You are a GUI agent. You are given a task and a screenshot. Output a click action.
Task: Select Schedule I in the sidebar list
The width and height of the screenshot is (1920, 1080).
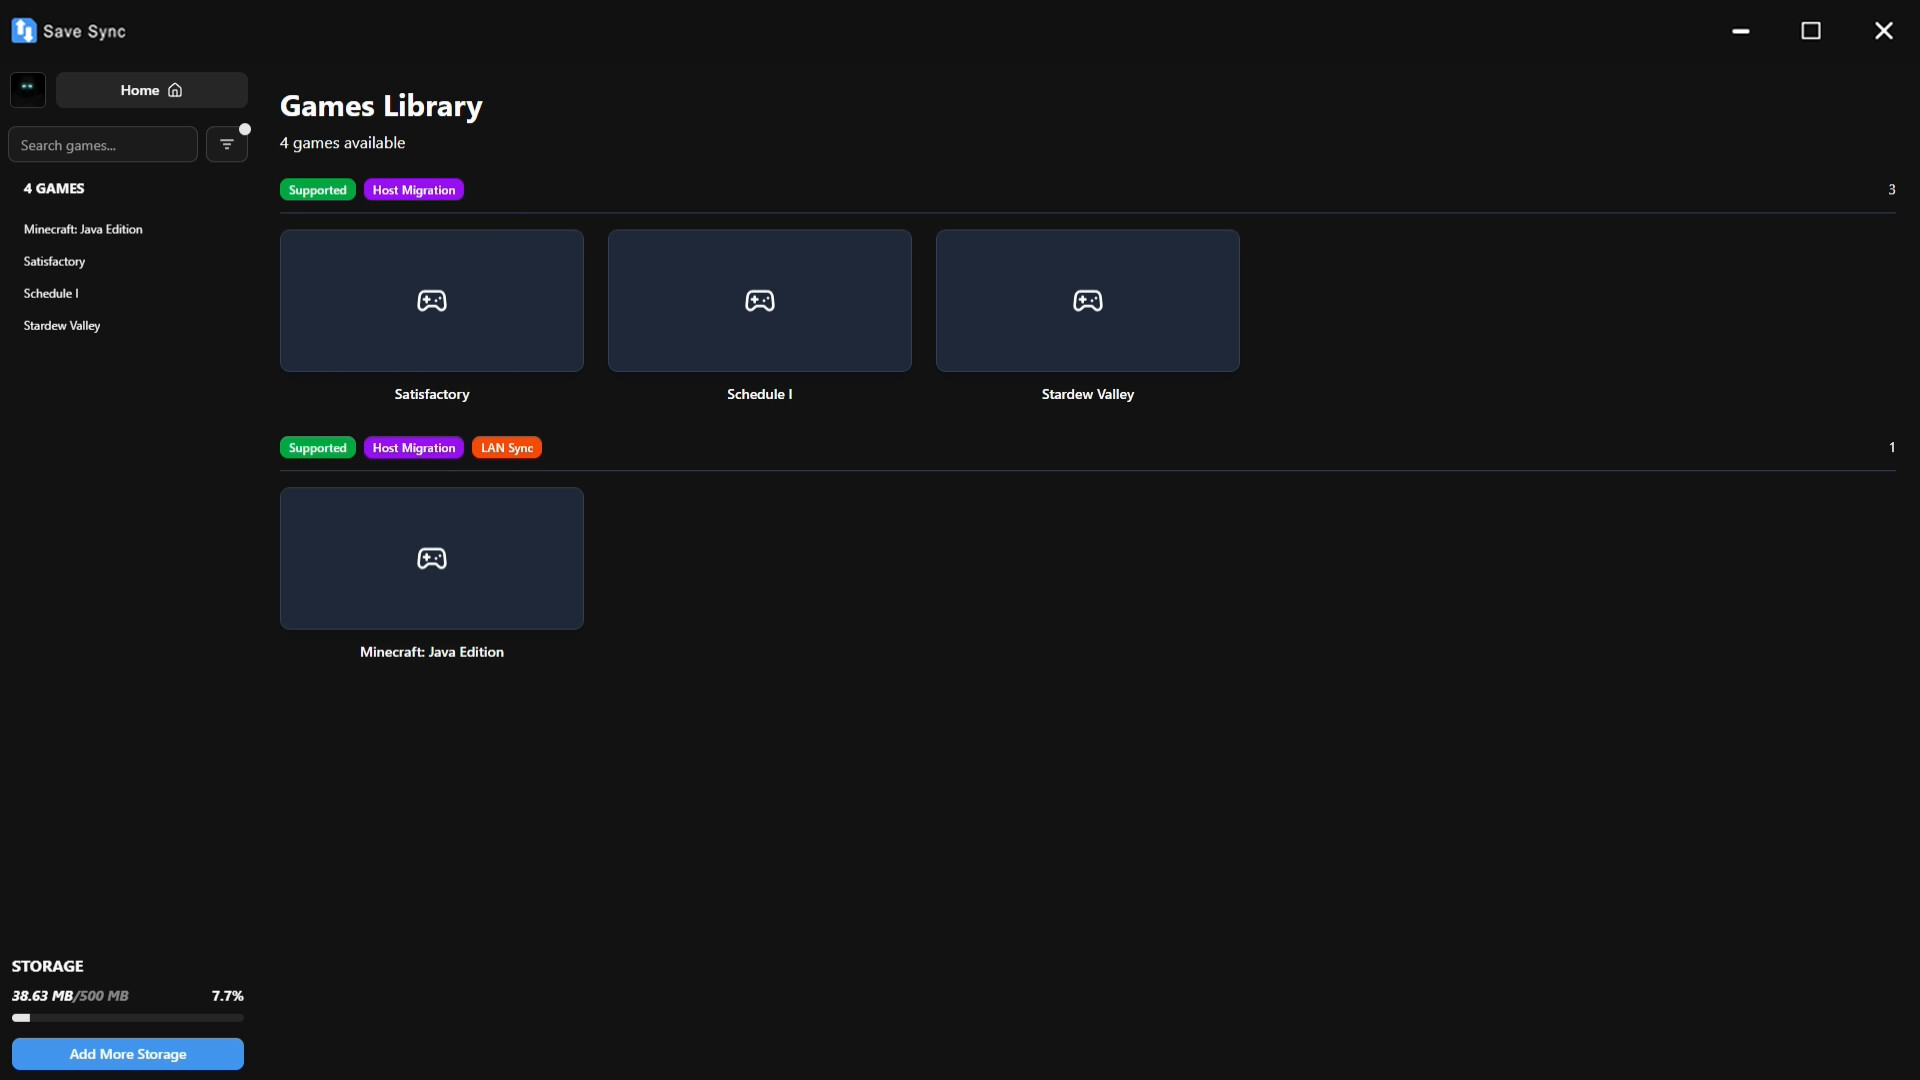51,293
